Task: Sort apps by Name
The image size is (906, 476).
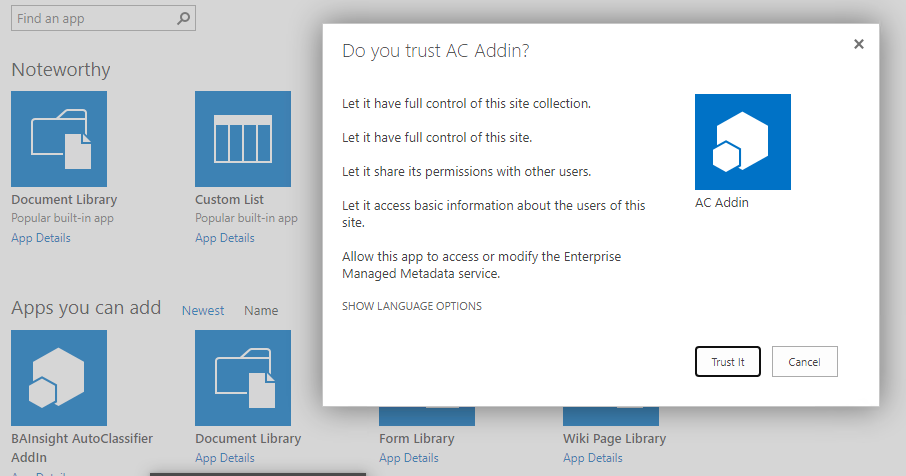Action: coord(261,311)
